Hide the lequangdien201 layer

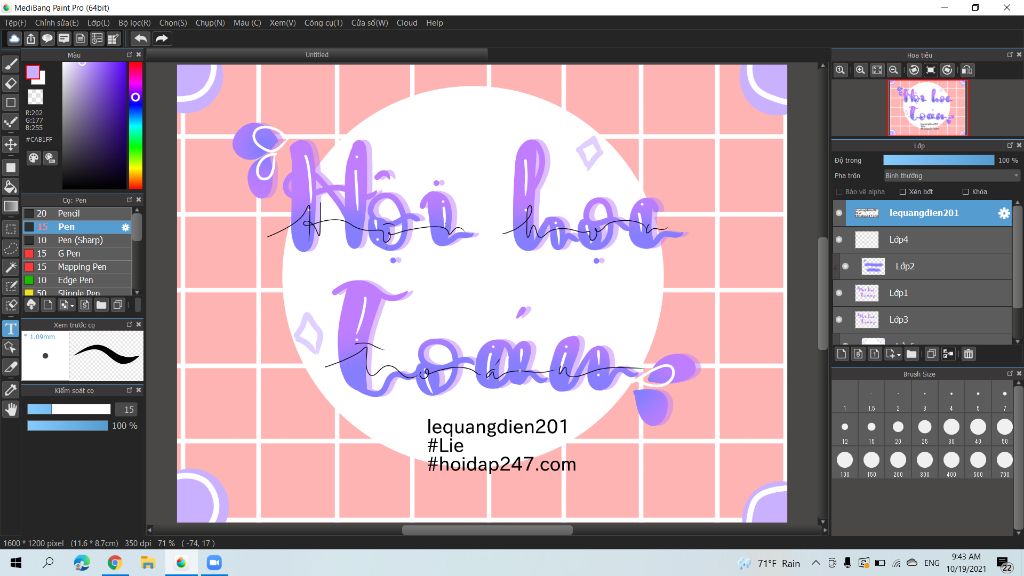839,213
